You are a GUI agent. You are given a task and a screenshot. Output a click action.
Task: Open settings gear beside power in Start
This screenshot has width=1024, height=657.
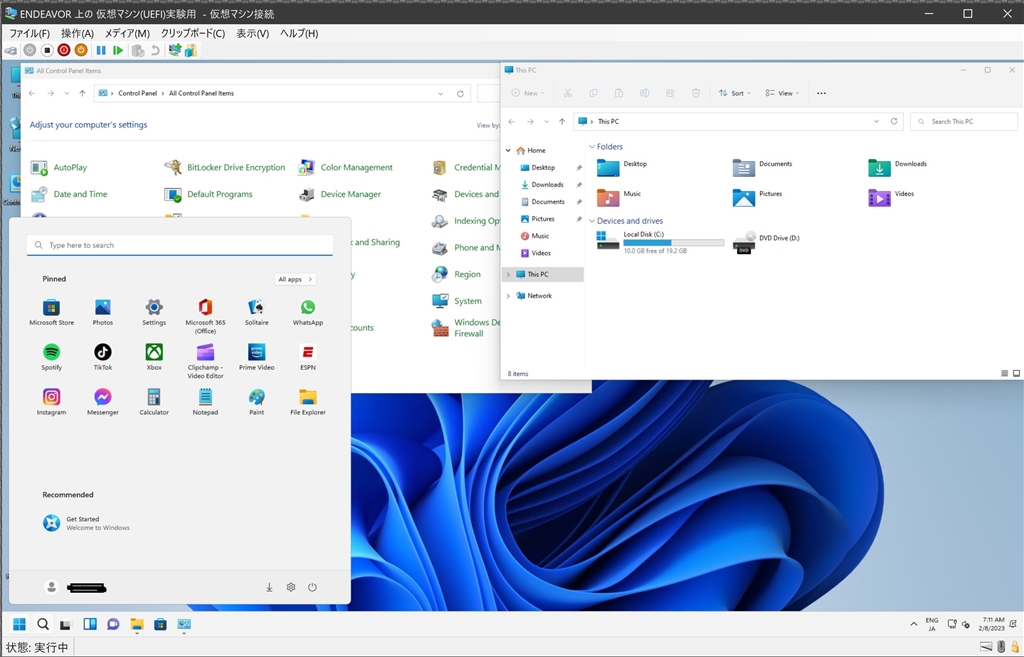(x=291, y=587)
